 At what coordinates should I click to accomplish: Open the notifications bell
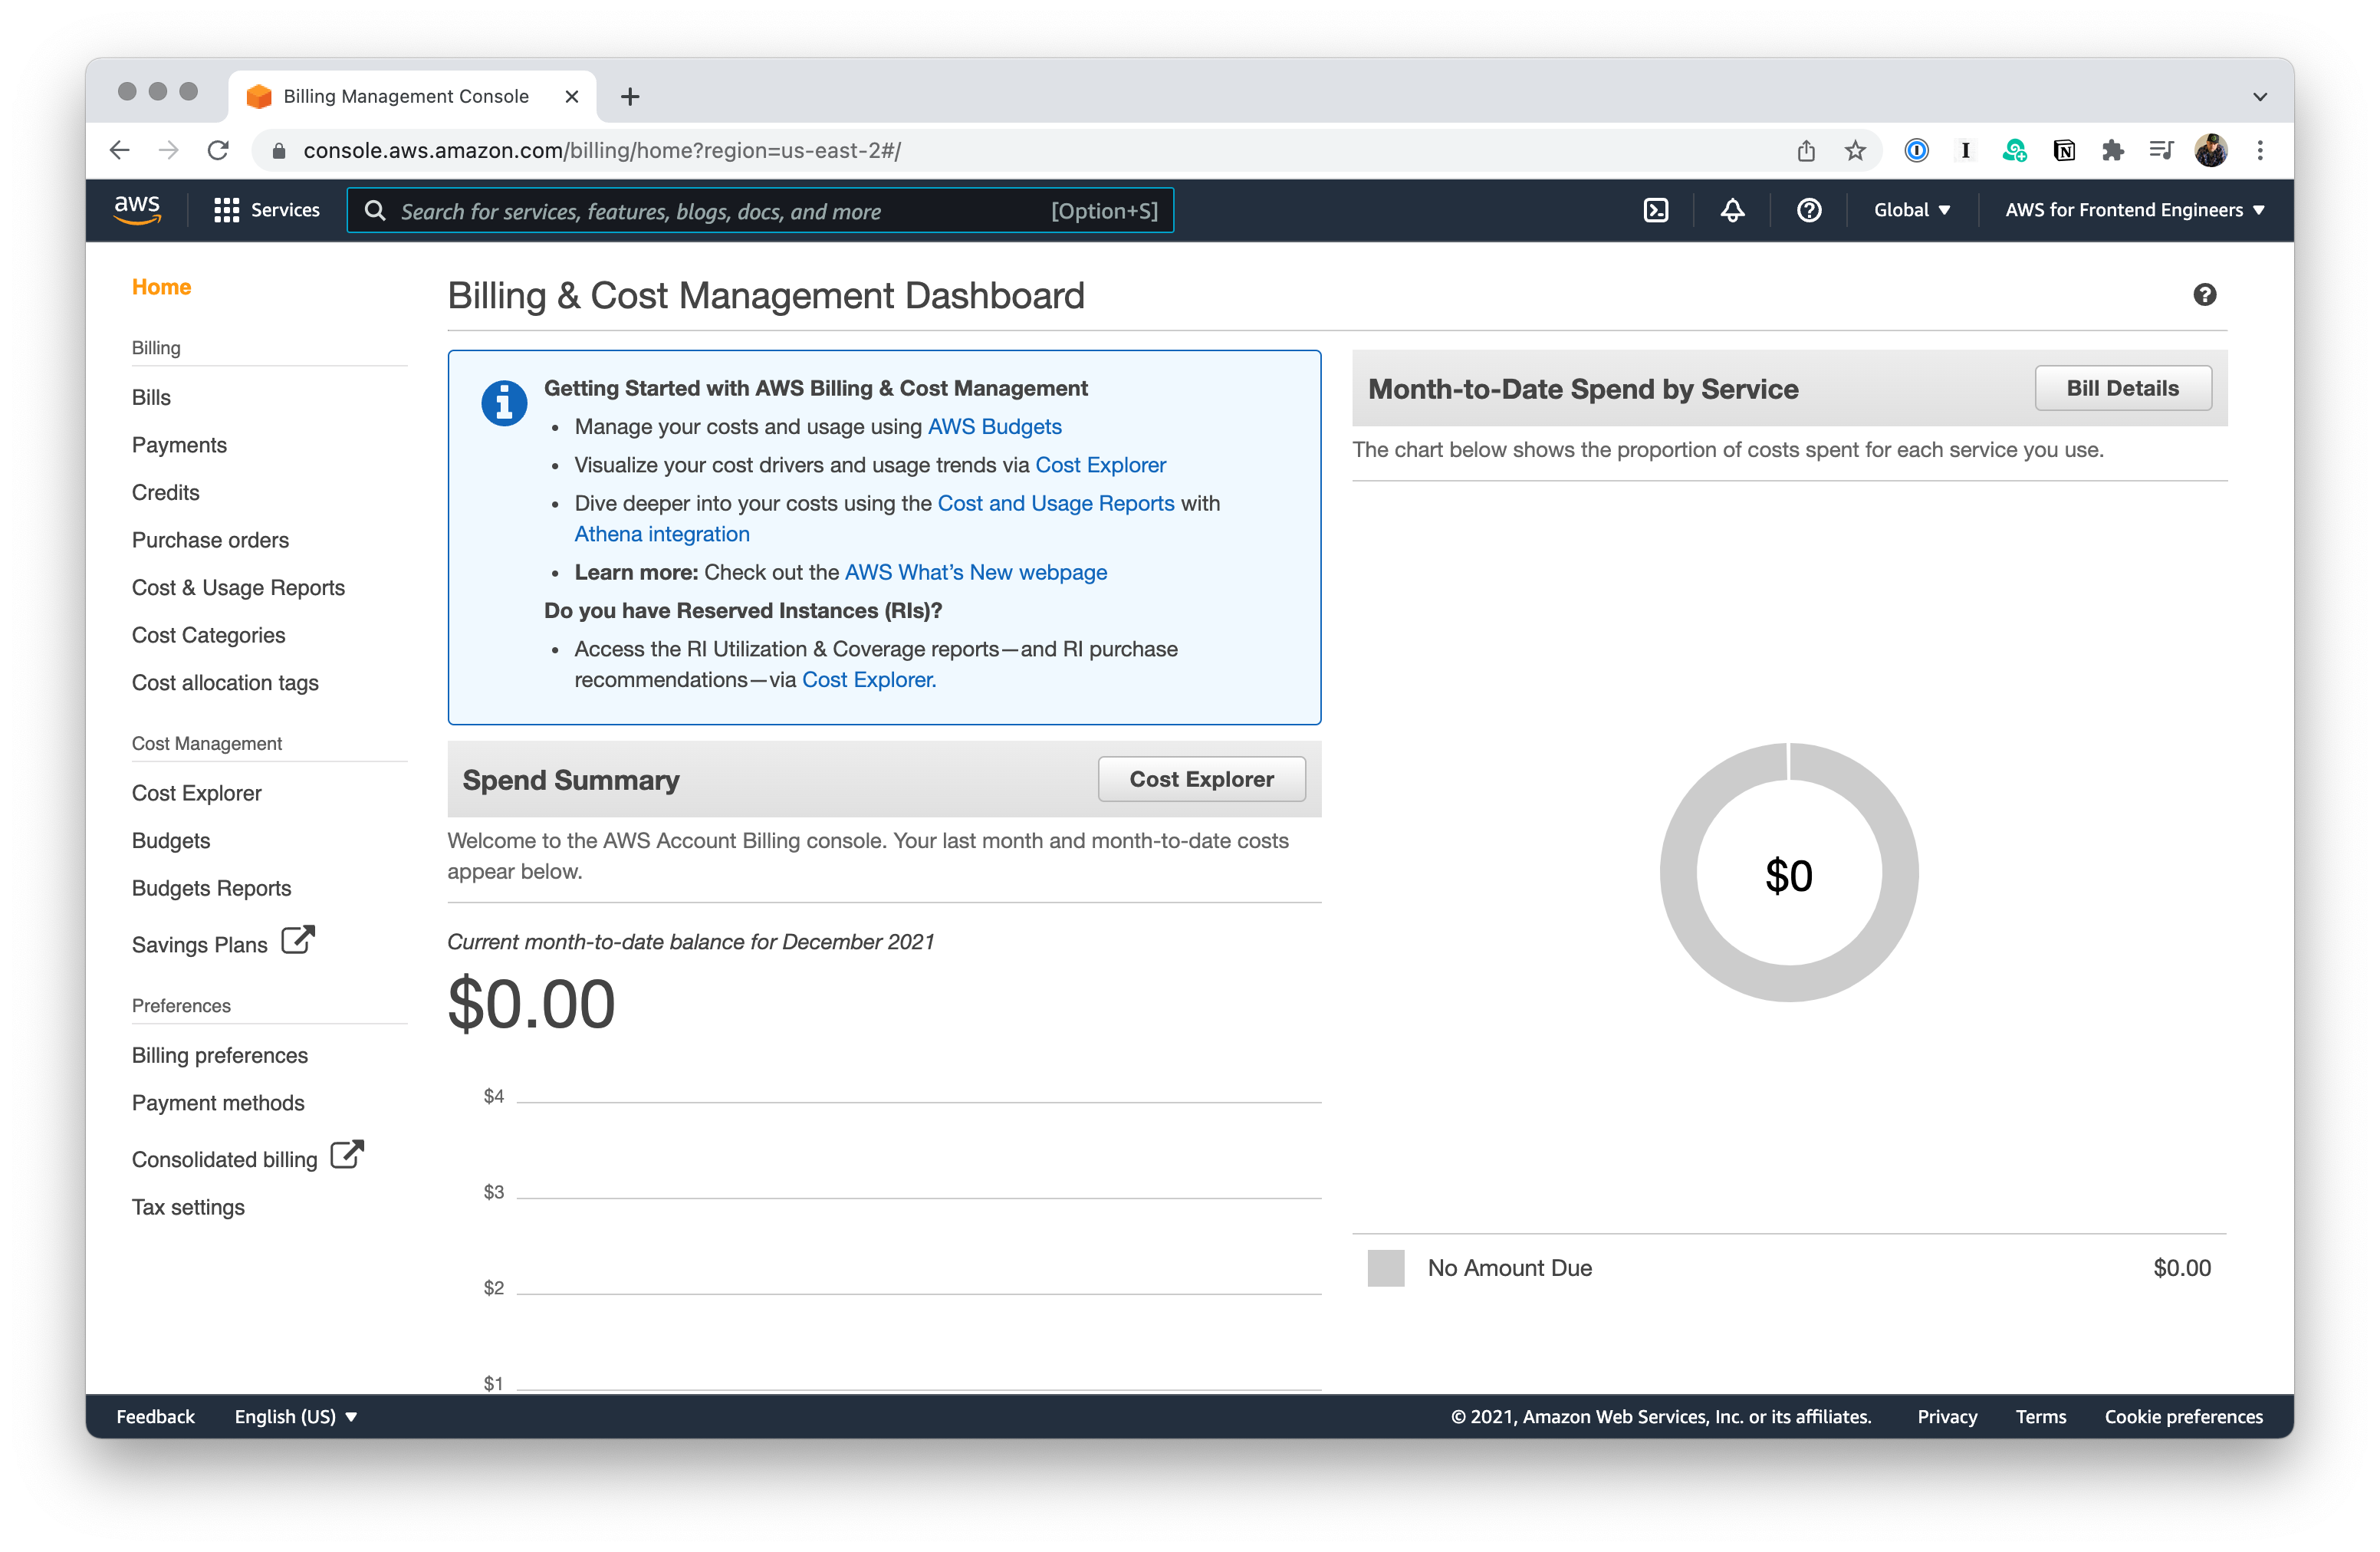point(1732,210)
